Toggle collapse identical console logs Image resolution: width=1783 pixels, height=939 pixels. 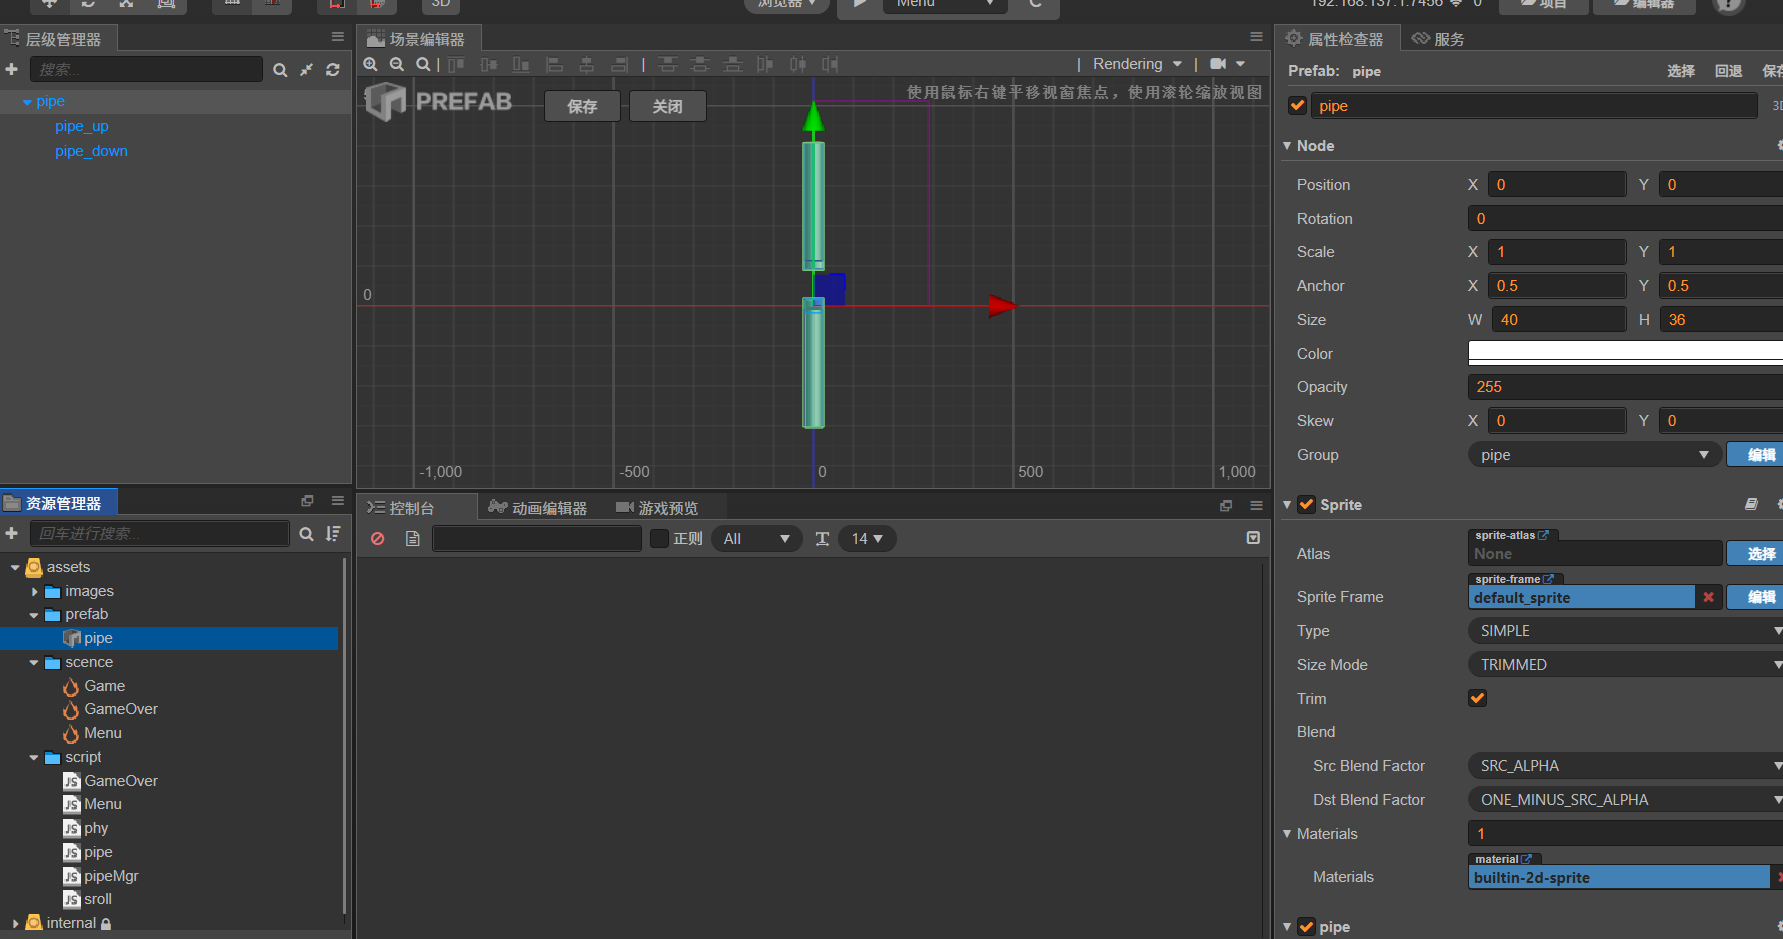tap(1253, 538)
